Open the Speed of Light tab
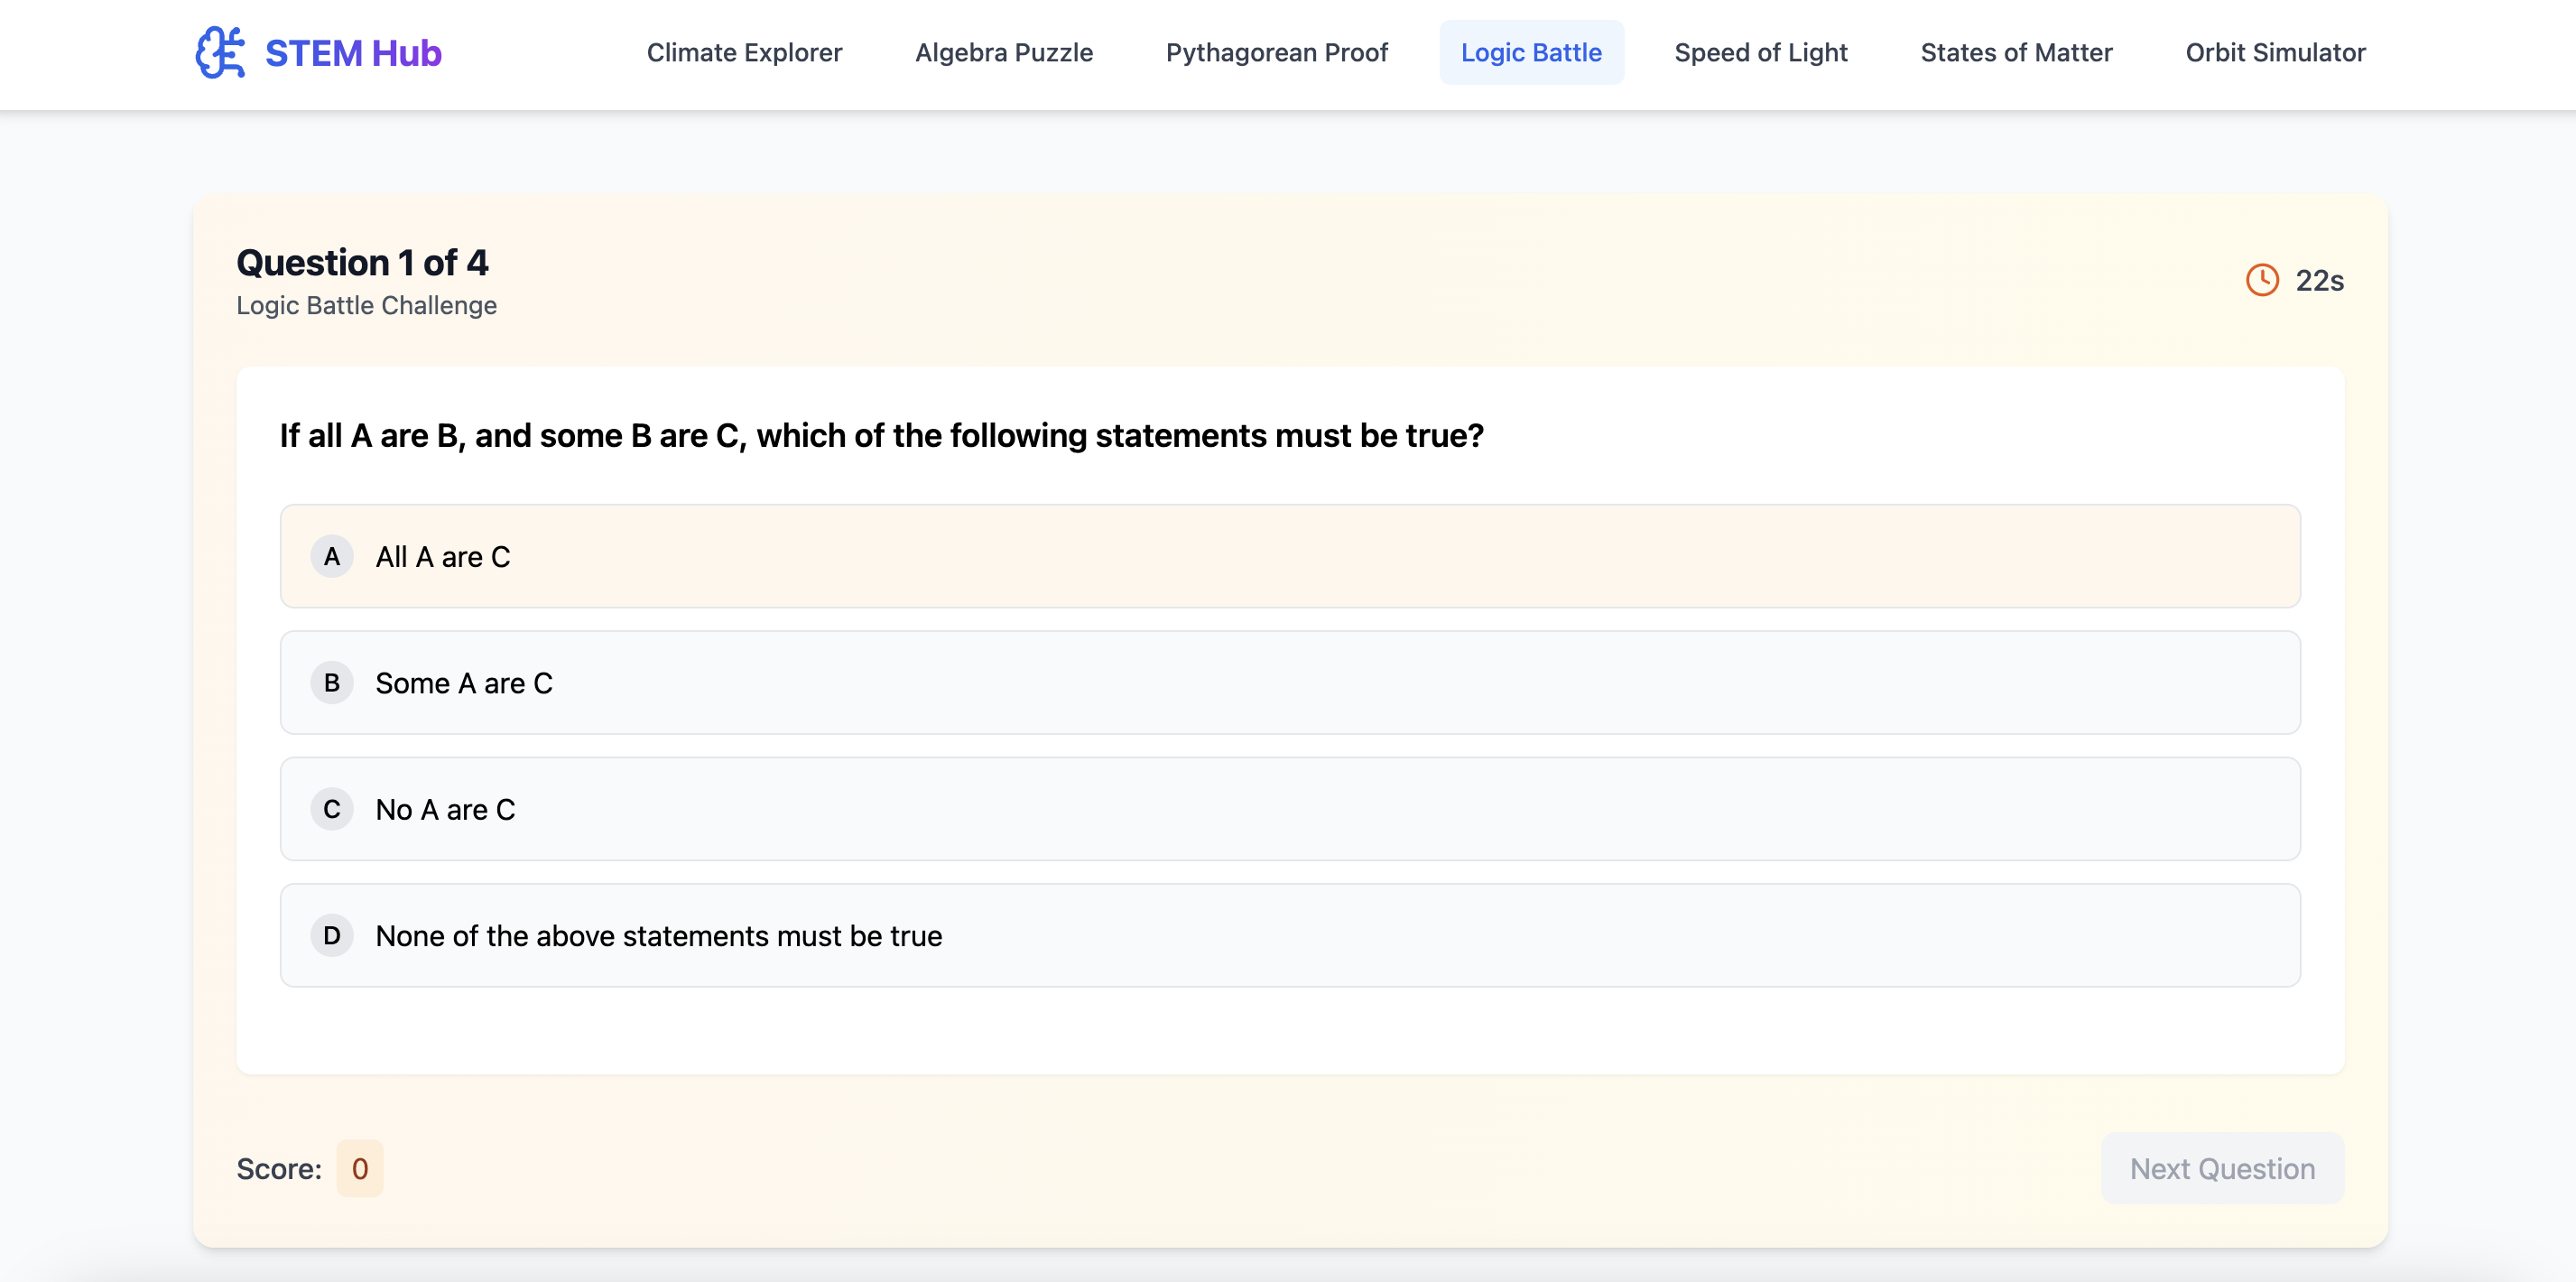2576x1282 pixels. pos(1761,52)
